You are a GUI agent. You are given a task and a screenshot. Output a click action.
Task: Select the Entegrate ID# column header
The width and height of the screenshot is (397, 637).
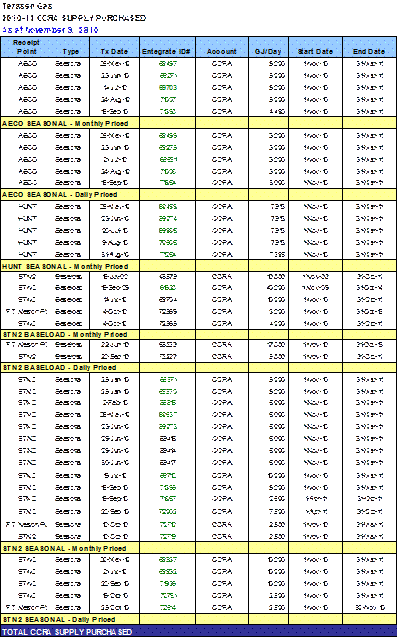coord(167,52)
